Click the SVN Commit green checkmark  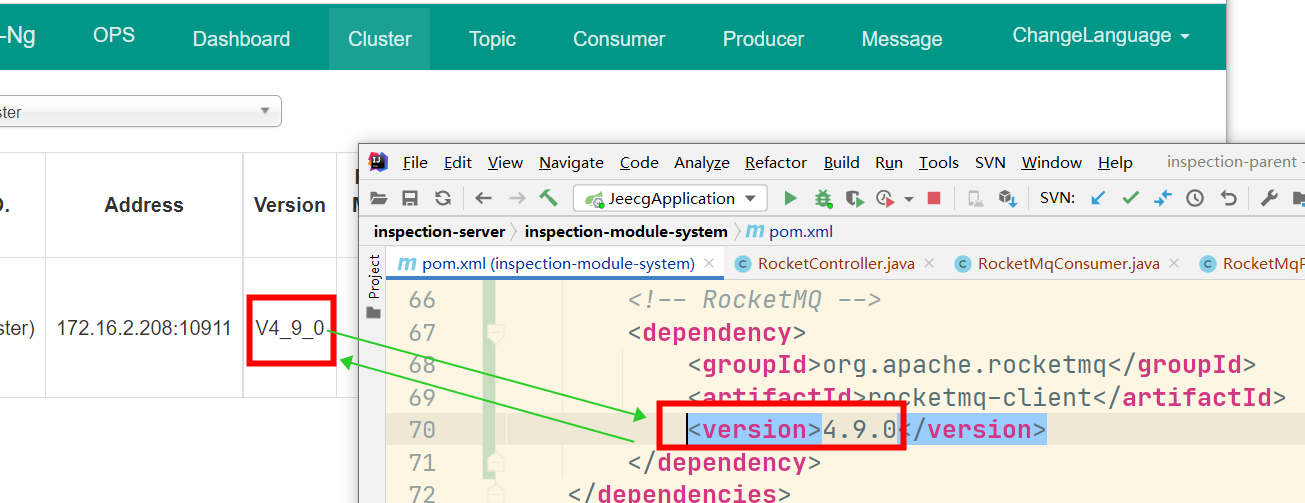click(1130, 198)
